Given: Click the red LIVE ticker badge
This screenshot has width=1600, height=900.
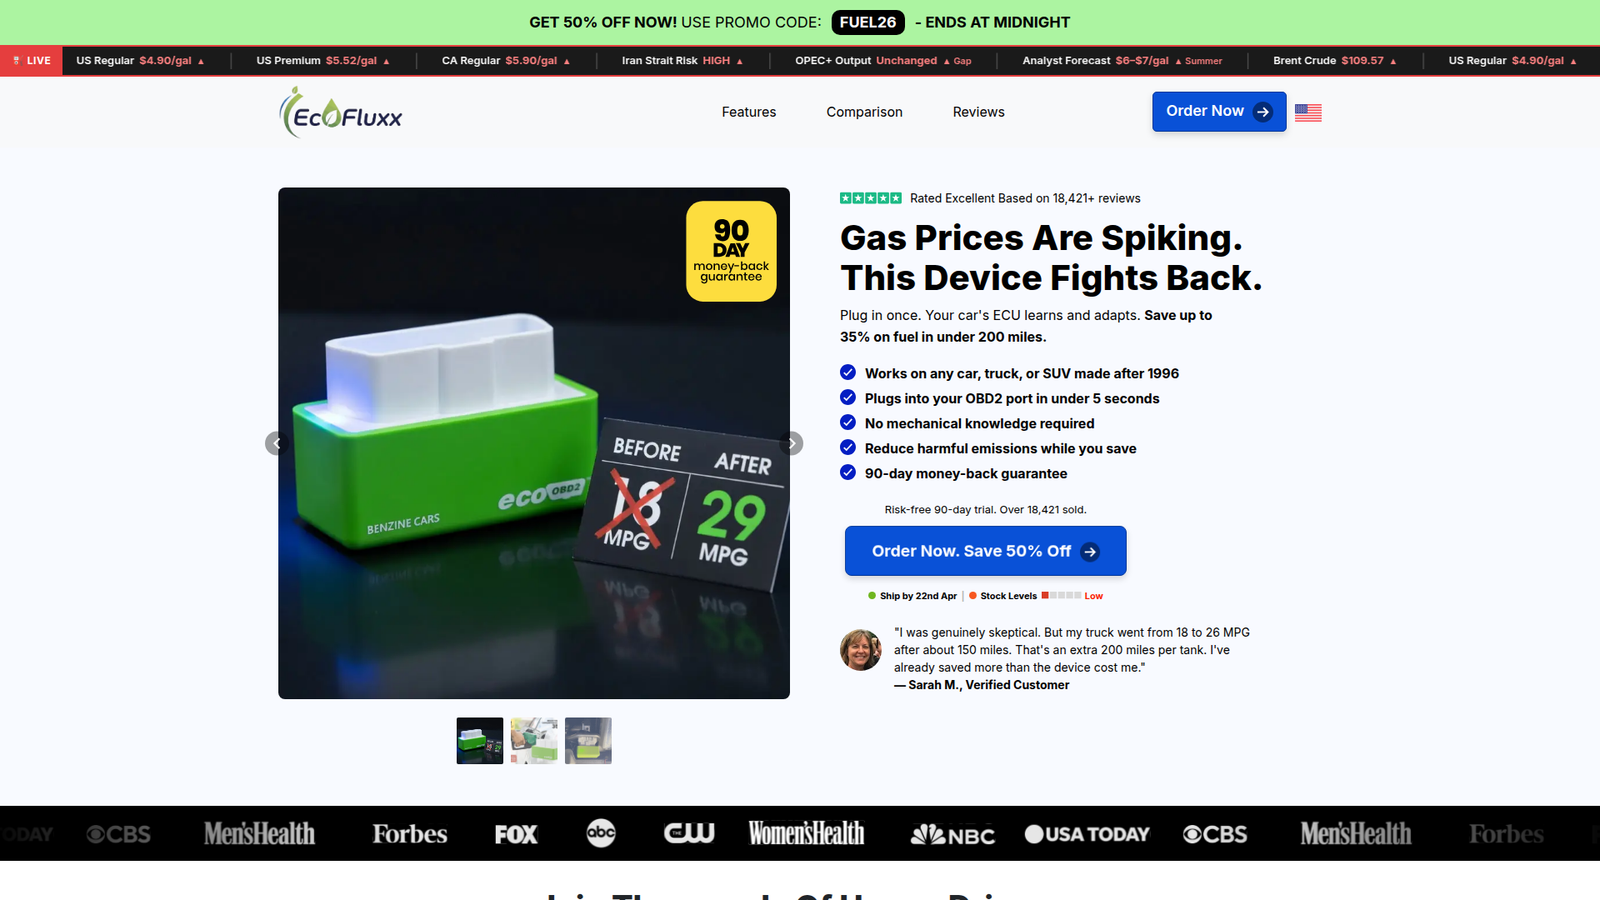Looking at the screenshot, I should 31,61.
